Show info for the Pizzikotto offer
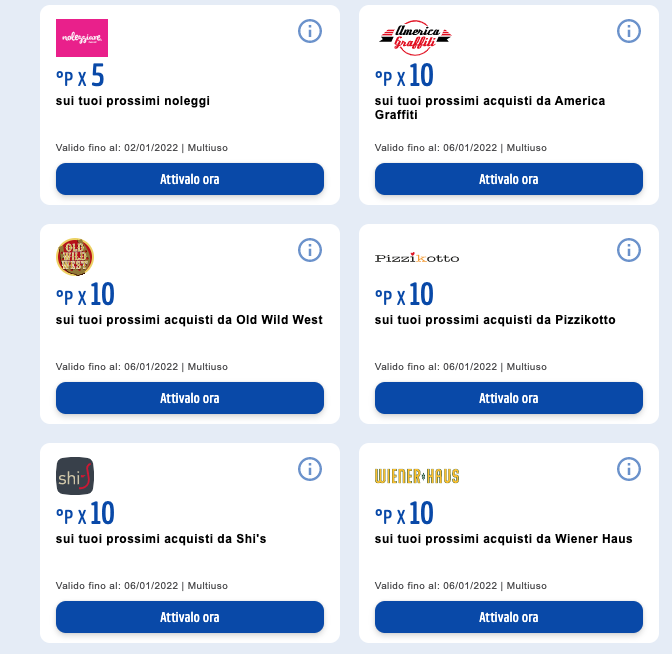 point(629,250)
